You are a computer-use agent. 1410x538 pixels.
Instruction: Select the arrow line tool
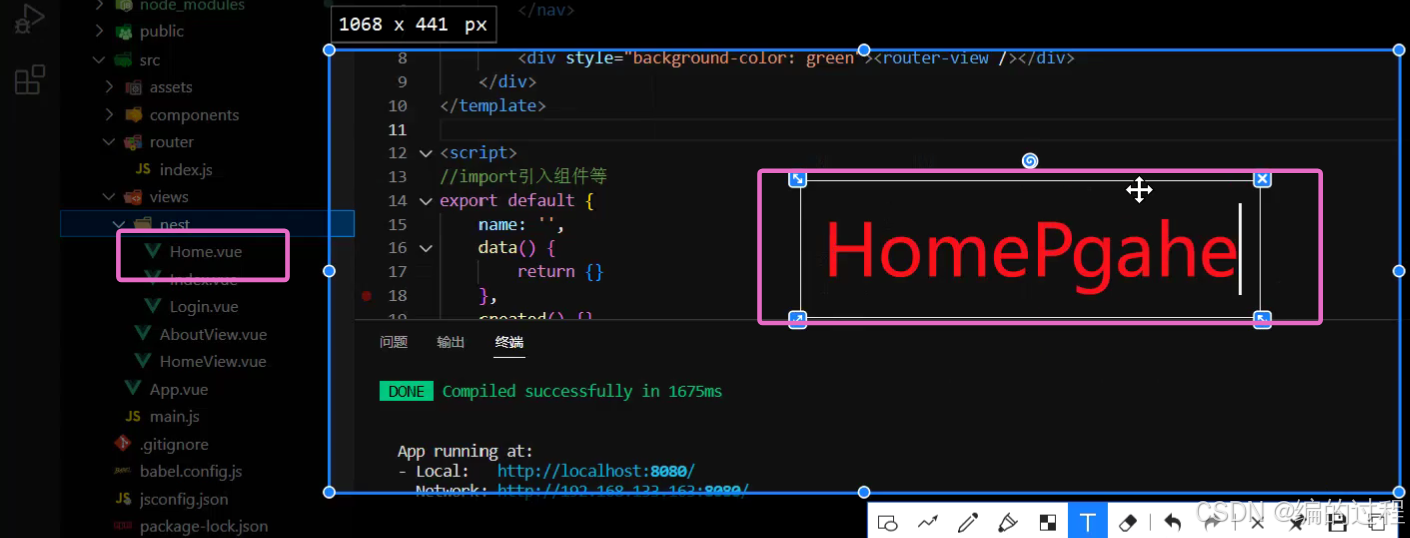point(928,522)
